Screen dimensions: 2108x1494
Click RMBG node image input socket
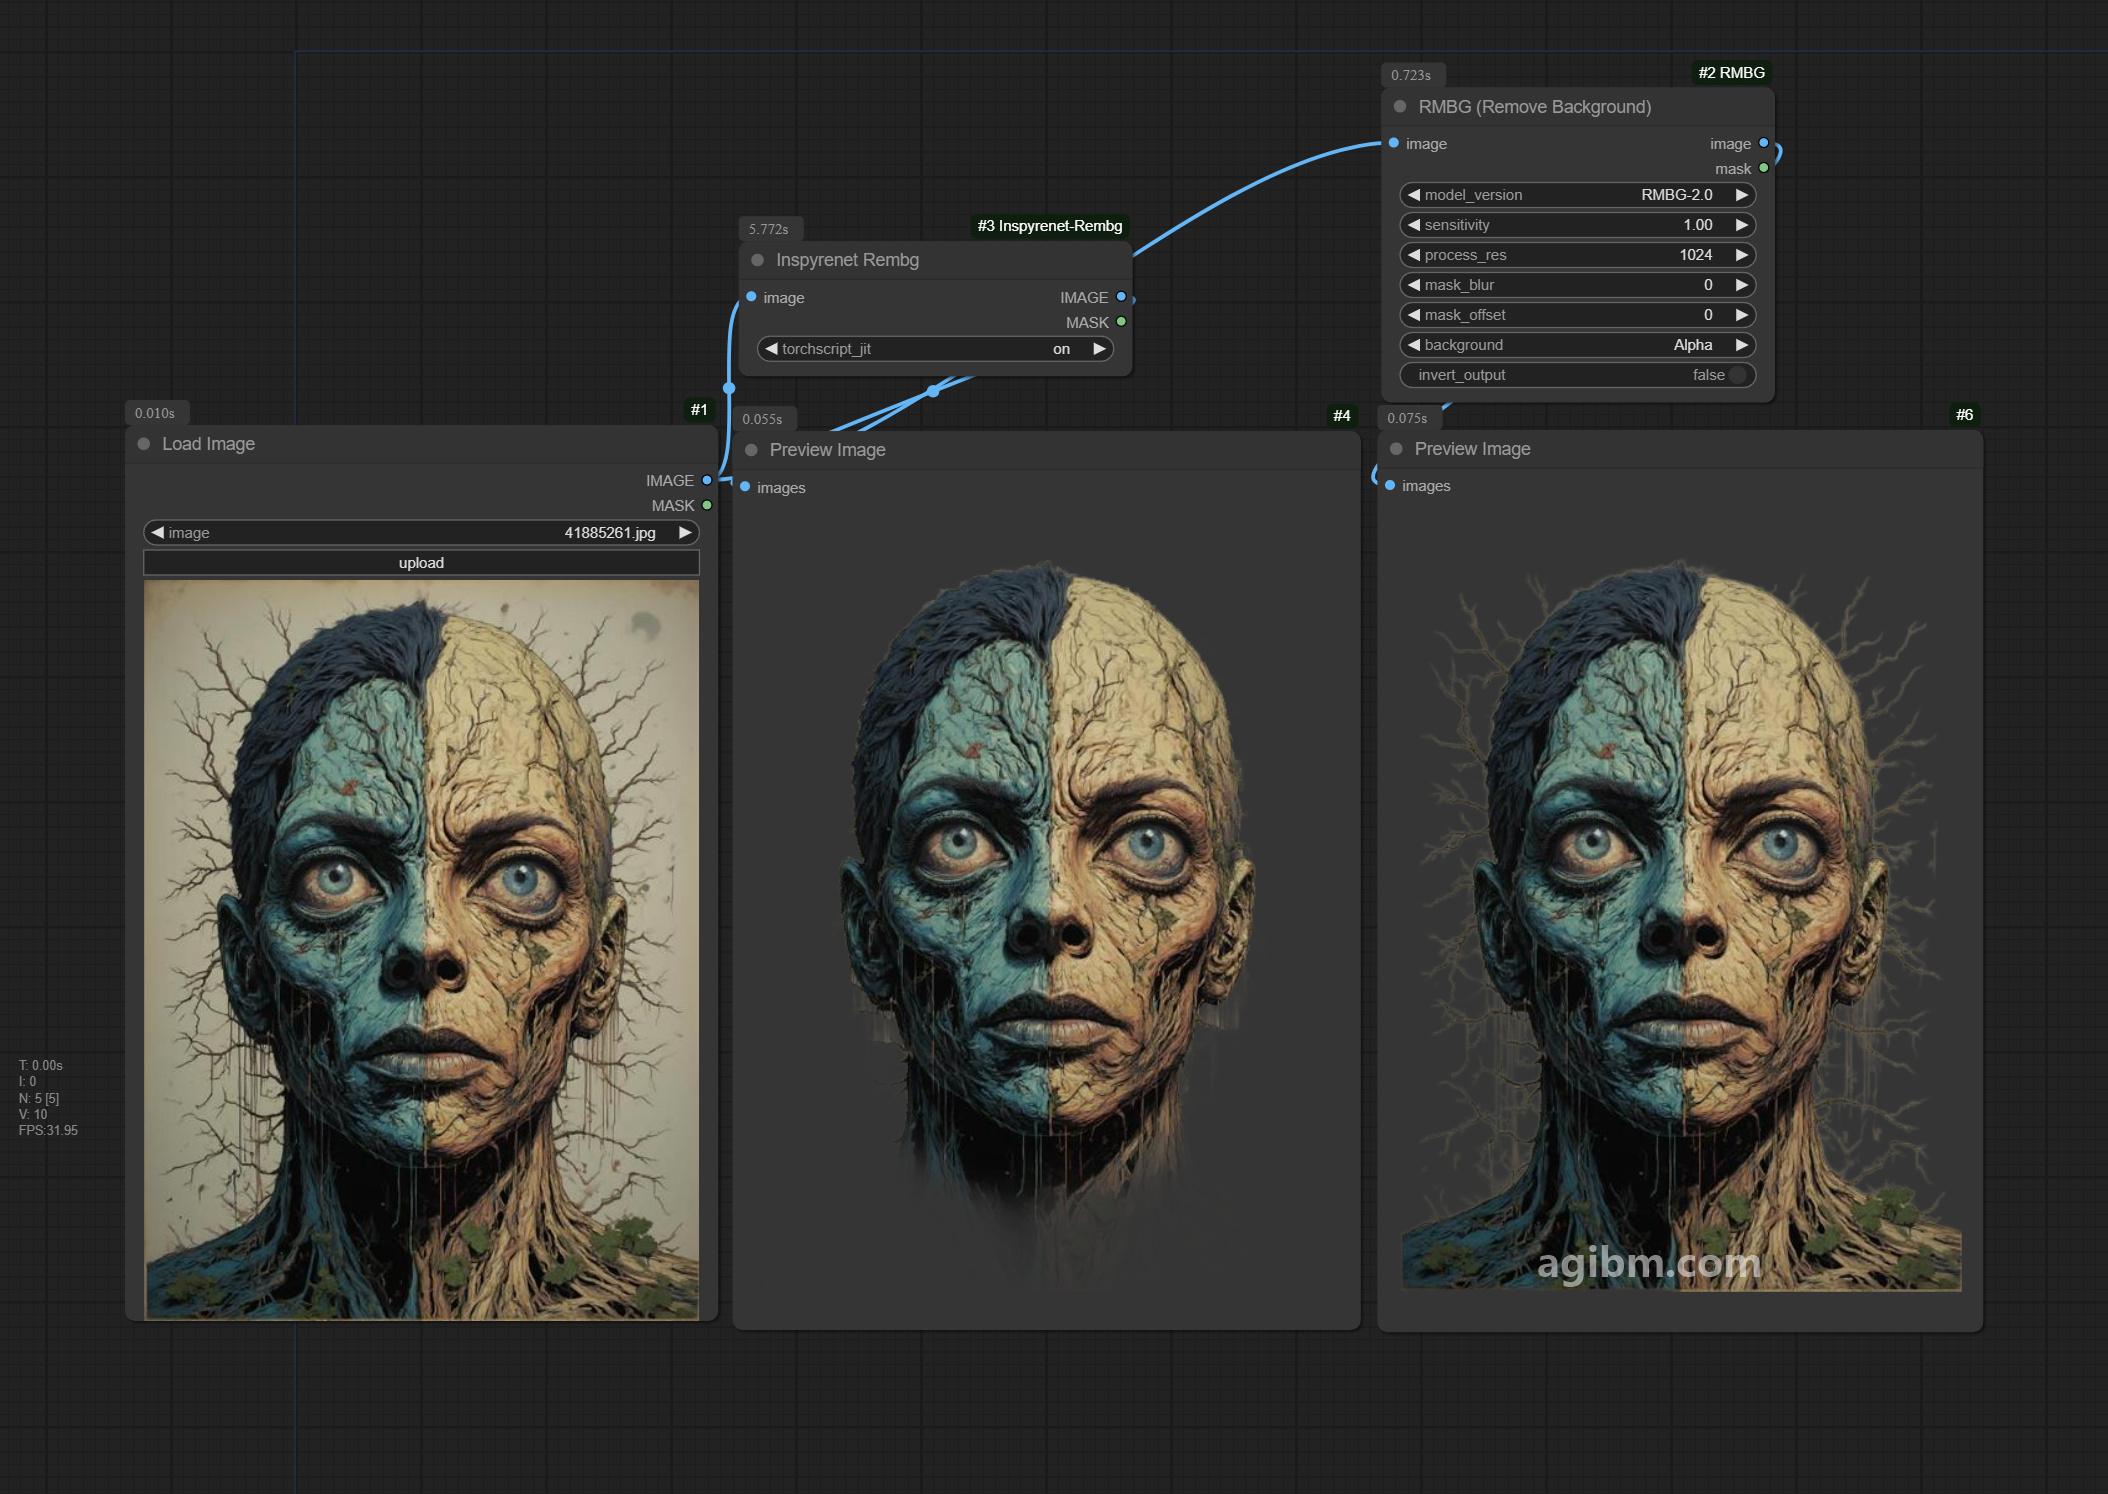pos(1394,143)
